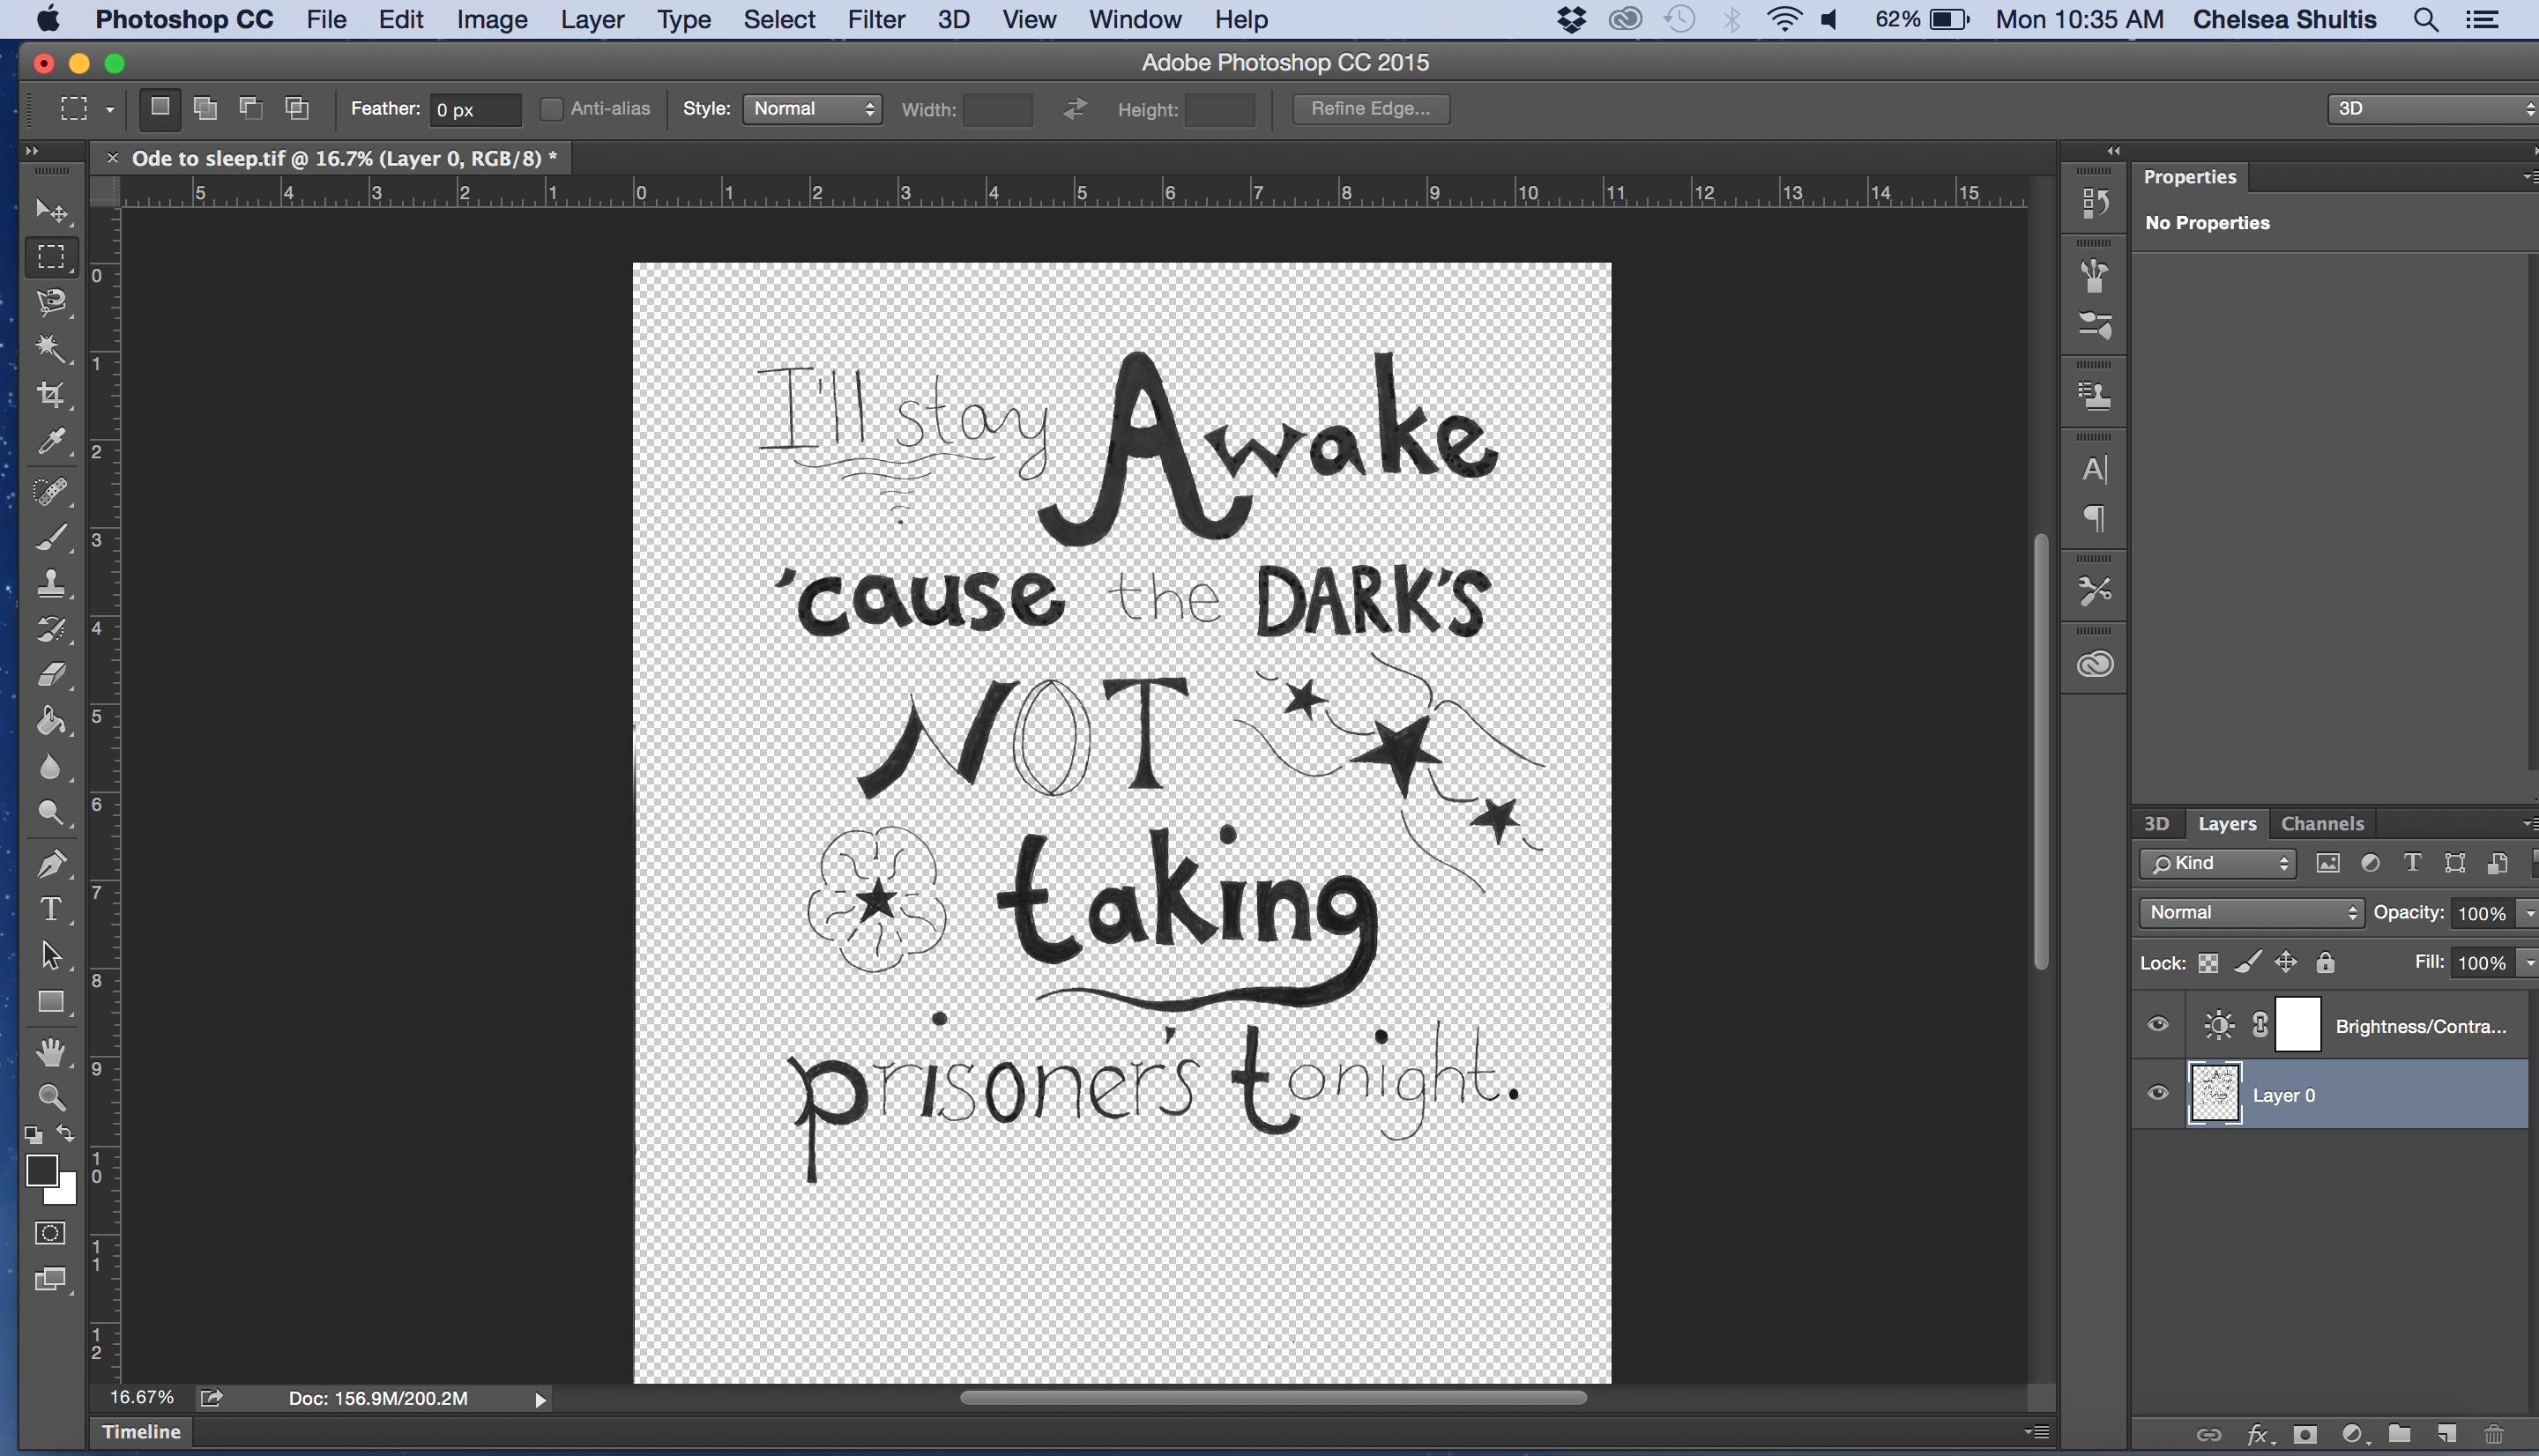Select the Crop tool
The height and width of the screenshot is (1456, 2539).
click(51, 394)
